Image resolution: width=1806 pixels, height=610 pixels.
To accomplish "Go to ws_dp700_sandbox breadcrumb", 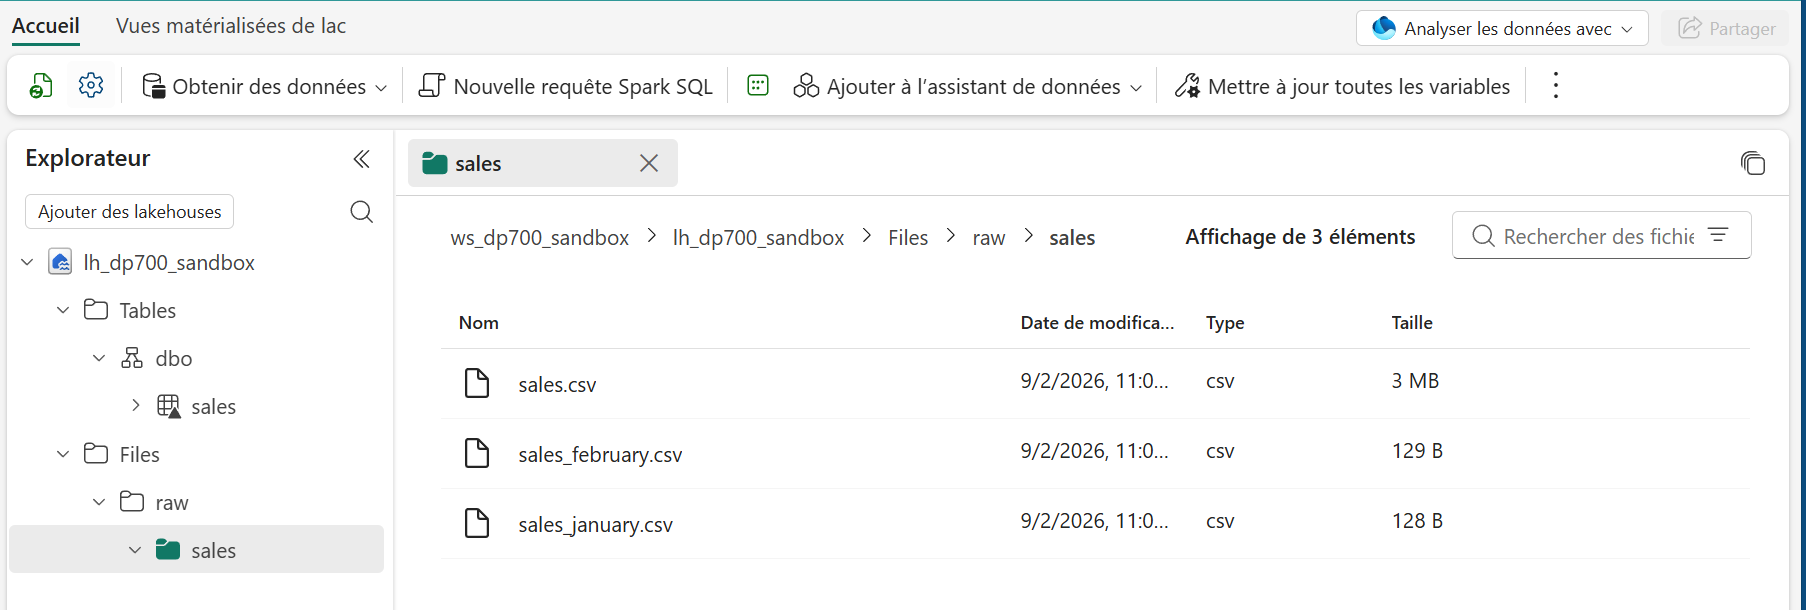I will click(540, 237).
